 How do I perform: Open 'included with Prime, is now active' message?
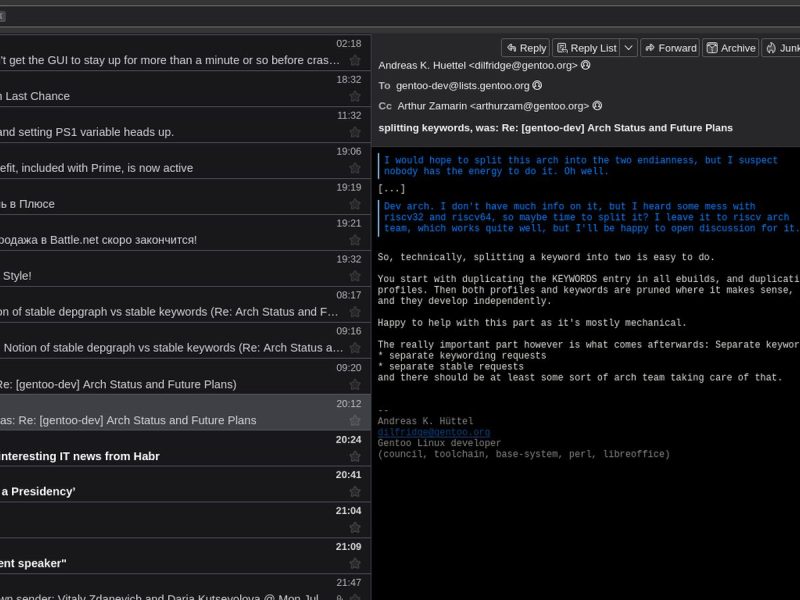coord(185,161)
